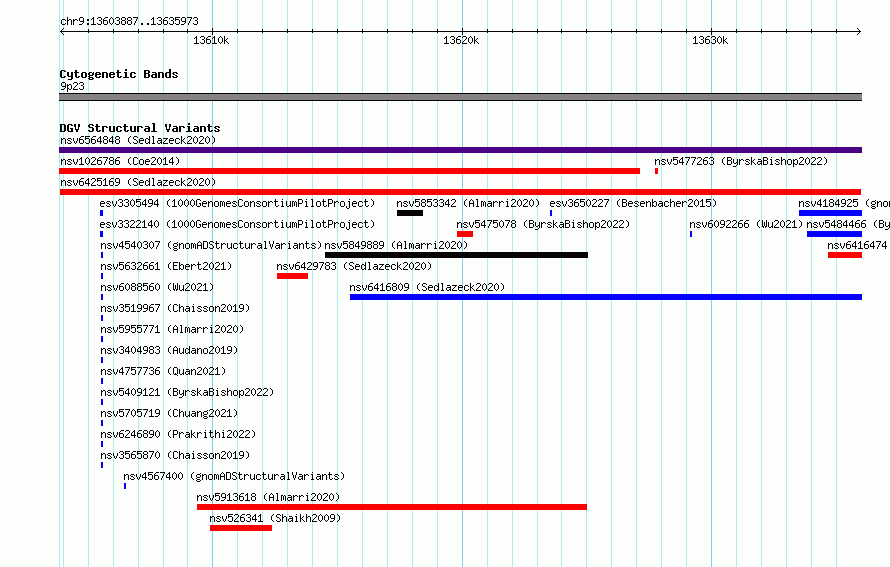Click the nsv5955771 (Almarri2020) label

point(172,329)
